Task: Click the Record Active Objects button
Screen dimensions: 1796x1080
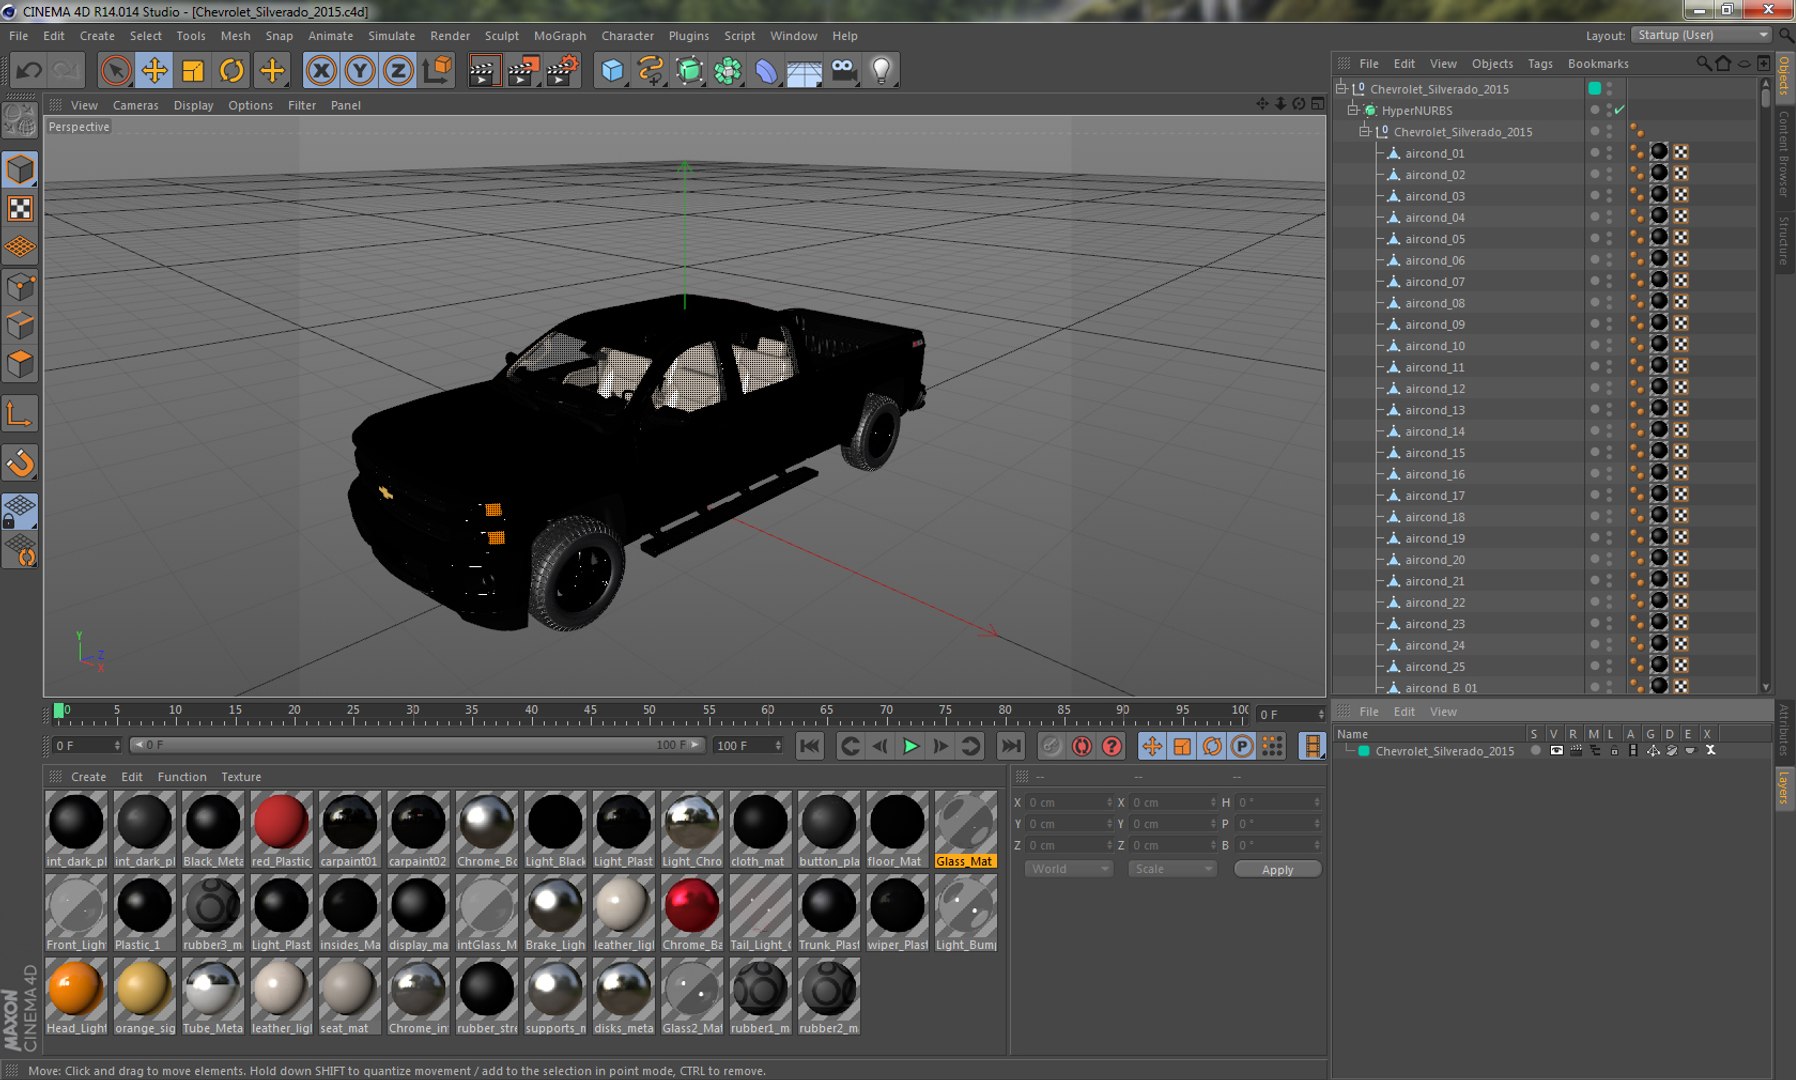Action: [x=1051, y=746]
